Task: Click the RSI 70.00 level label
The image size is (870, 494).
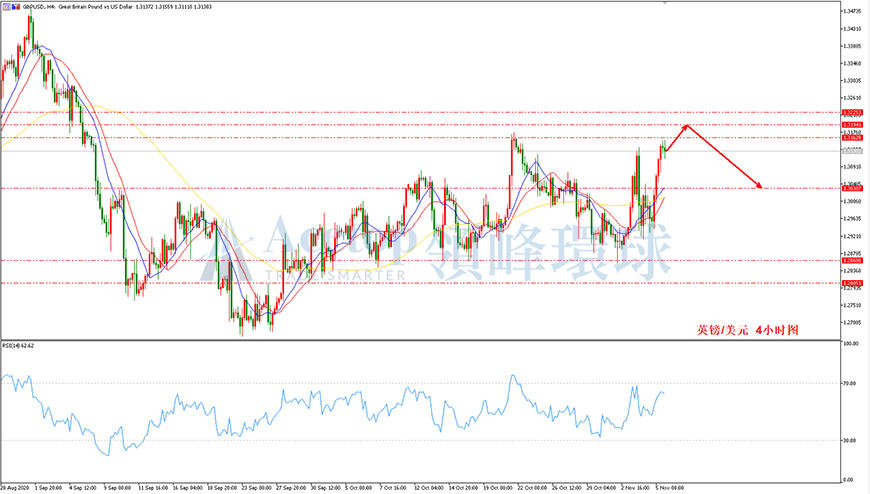Action: [850, 383]
